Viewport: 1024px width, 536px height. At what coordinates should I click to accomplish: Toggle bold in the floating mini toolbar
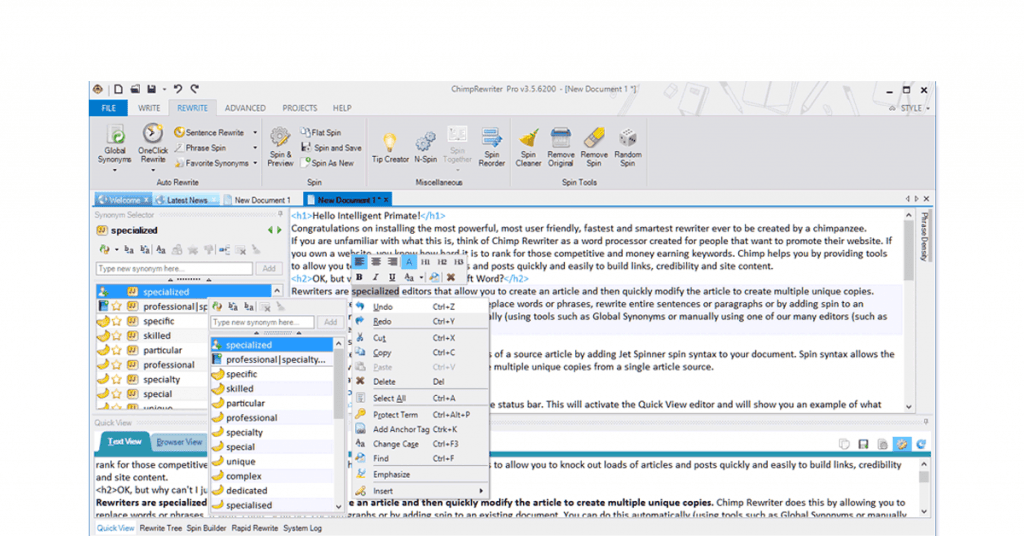coord(359,277)
